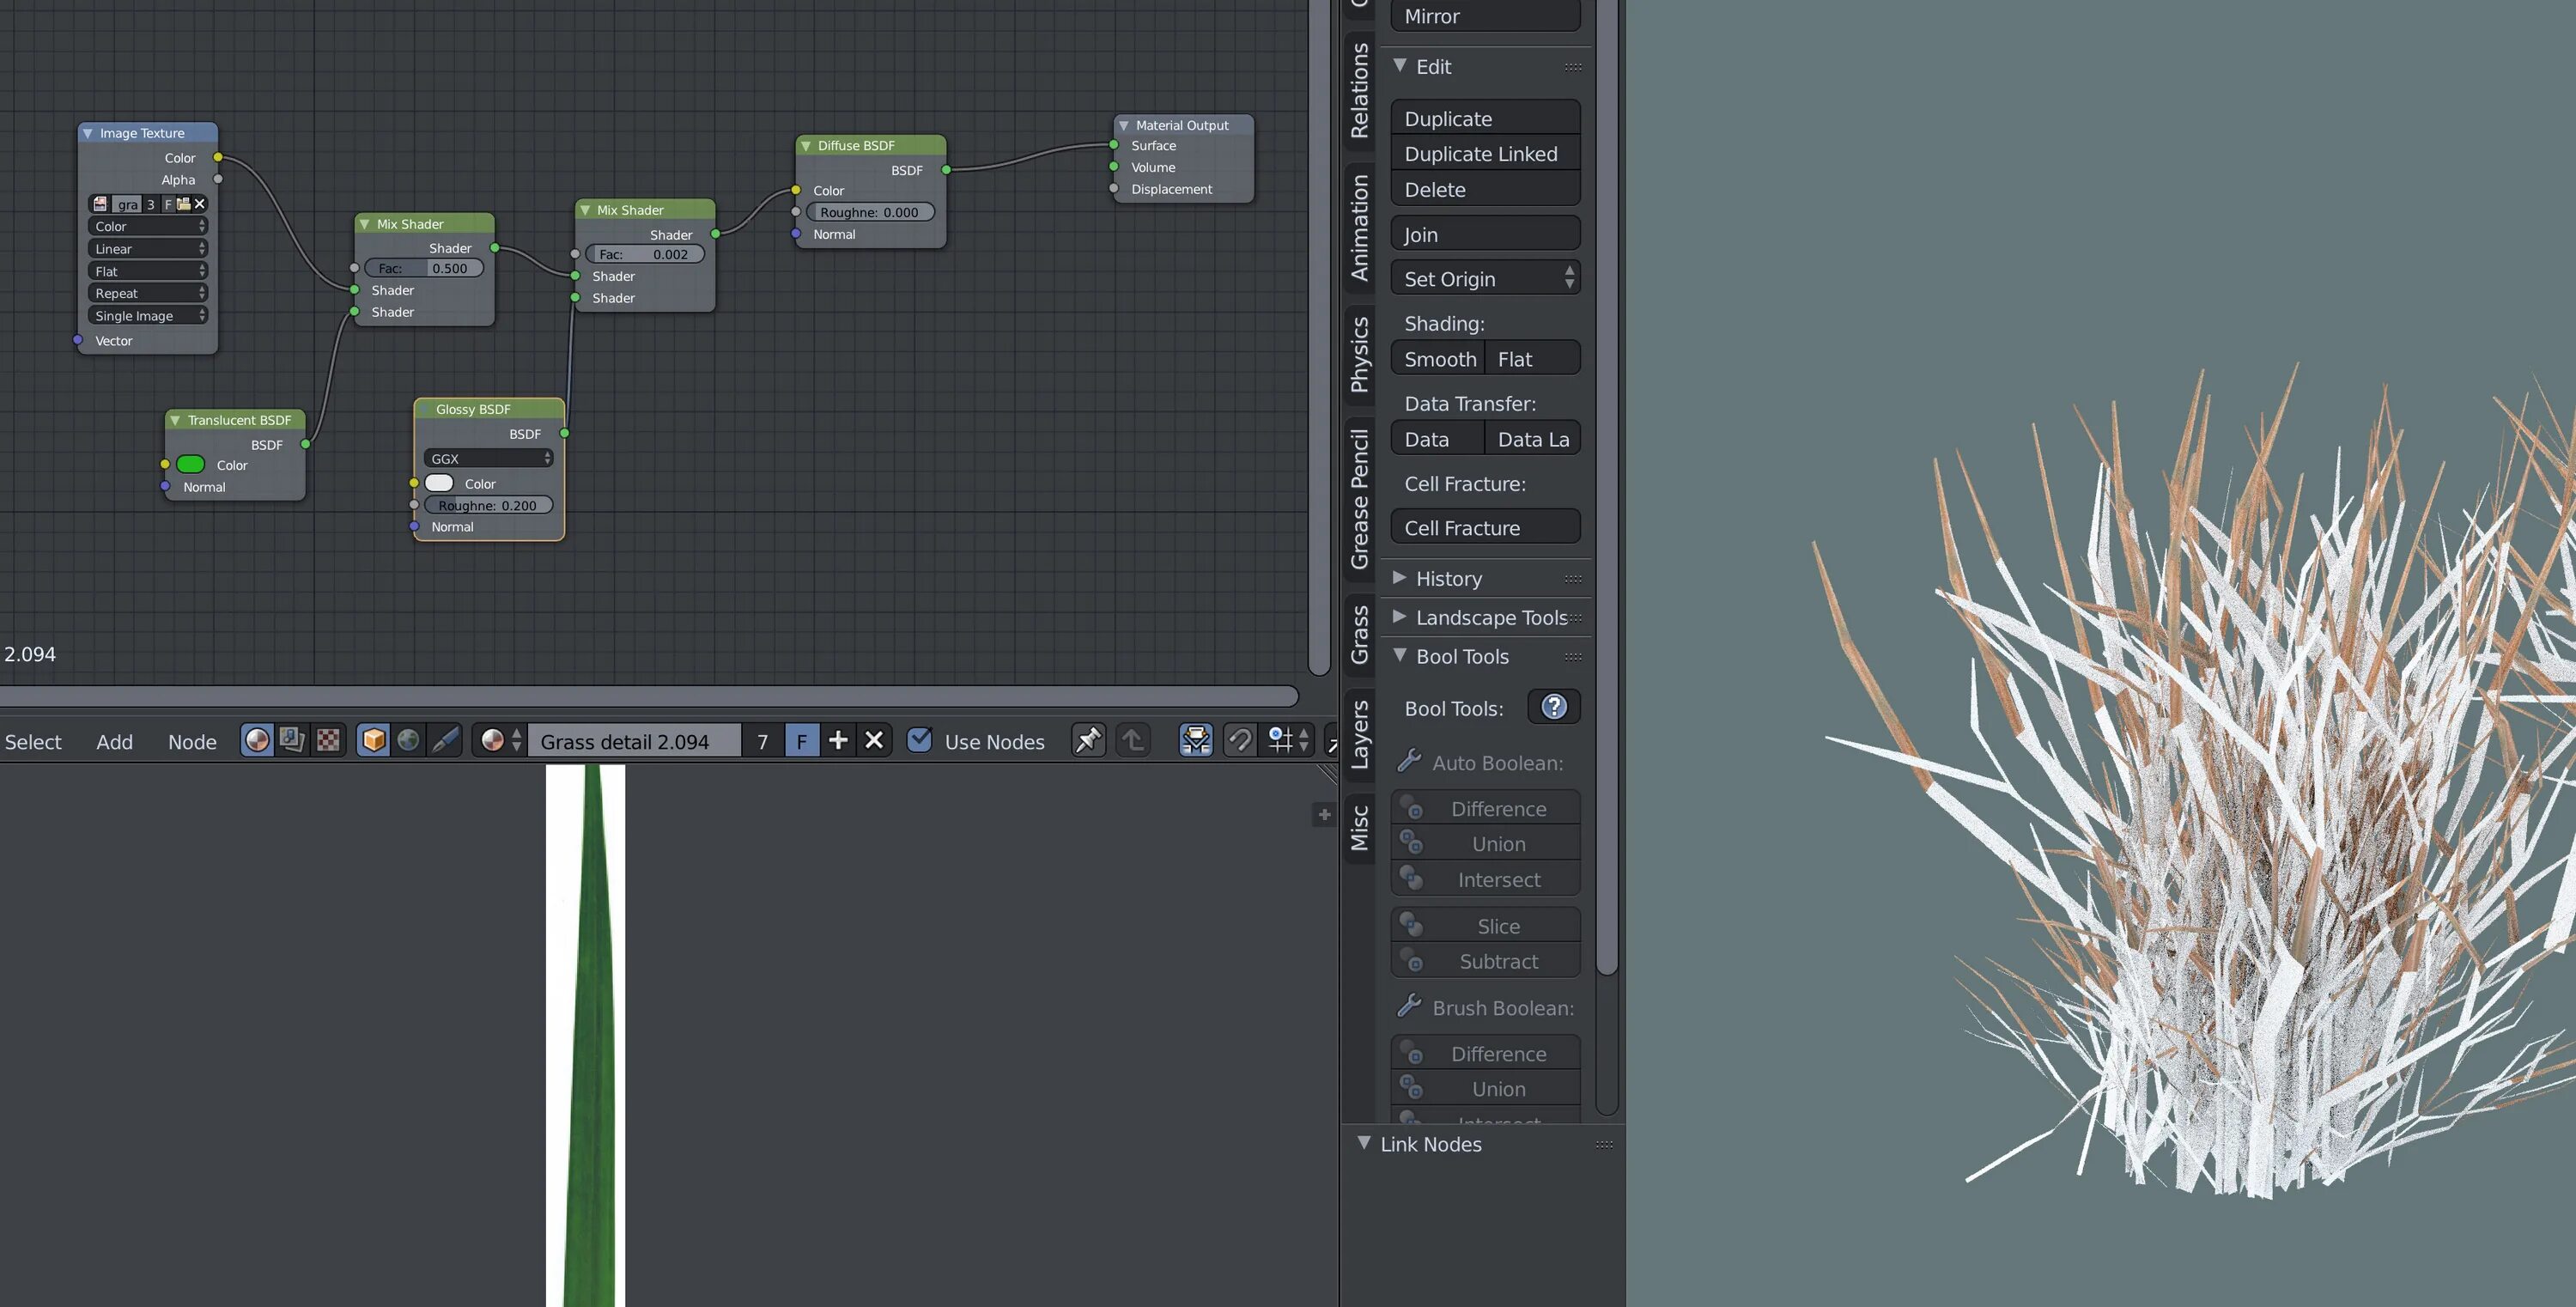Click the Bool Tools help question icon
The width and height of the screenshot is (2576, 1307).
click(1553, 707)
